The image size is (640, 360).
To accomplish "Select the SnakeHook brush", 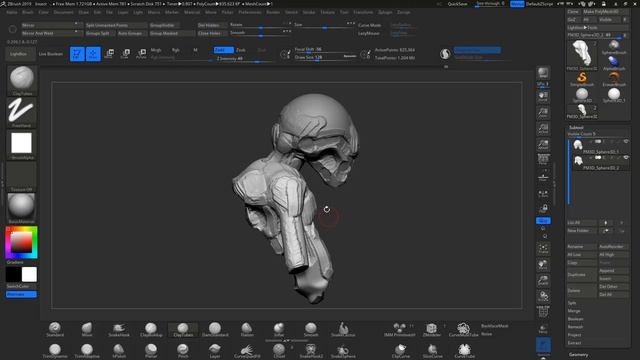I will coord(119,329).
